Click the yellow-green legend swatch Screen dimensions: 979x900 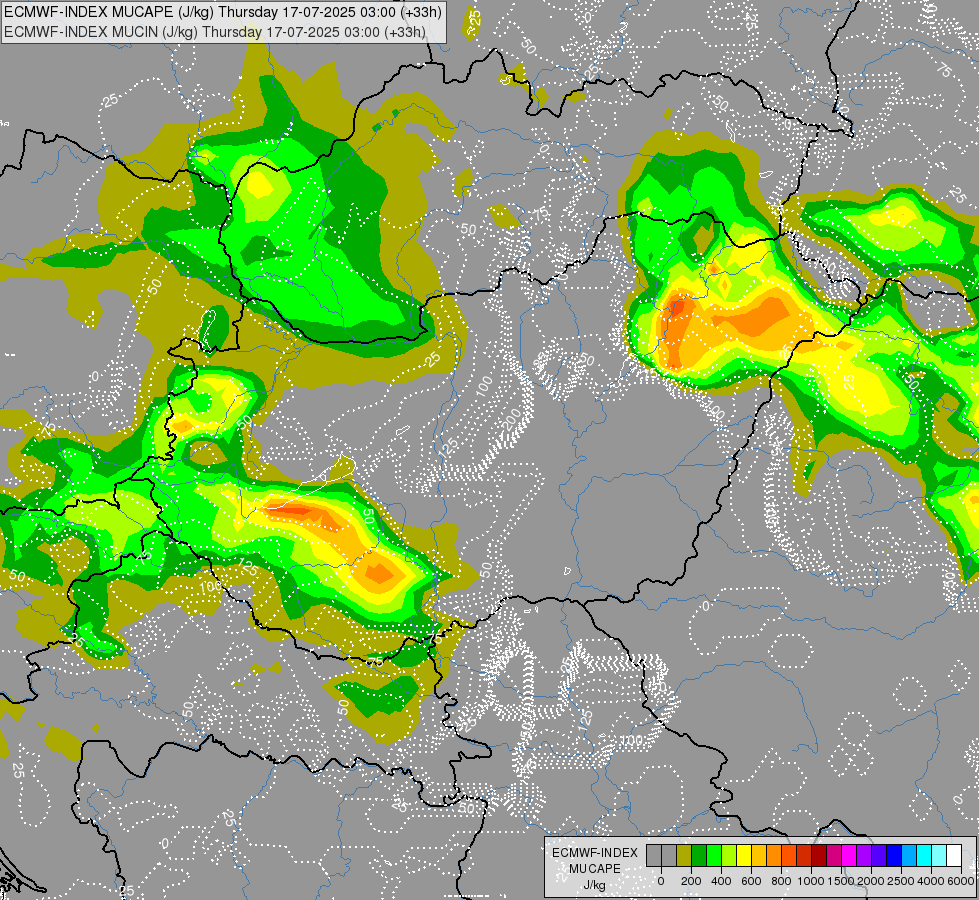click(x=729, y=855)
